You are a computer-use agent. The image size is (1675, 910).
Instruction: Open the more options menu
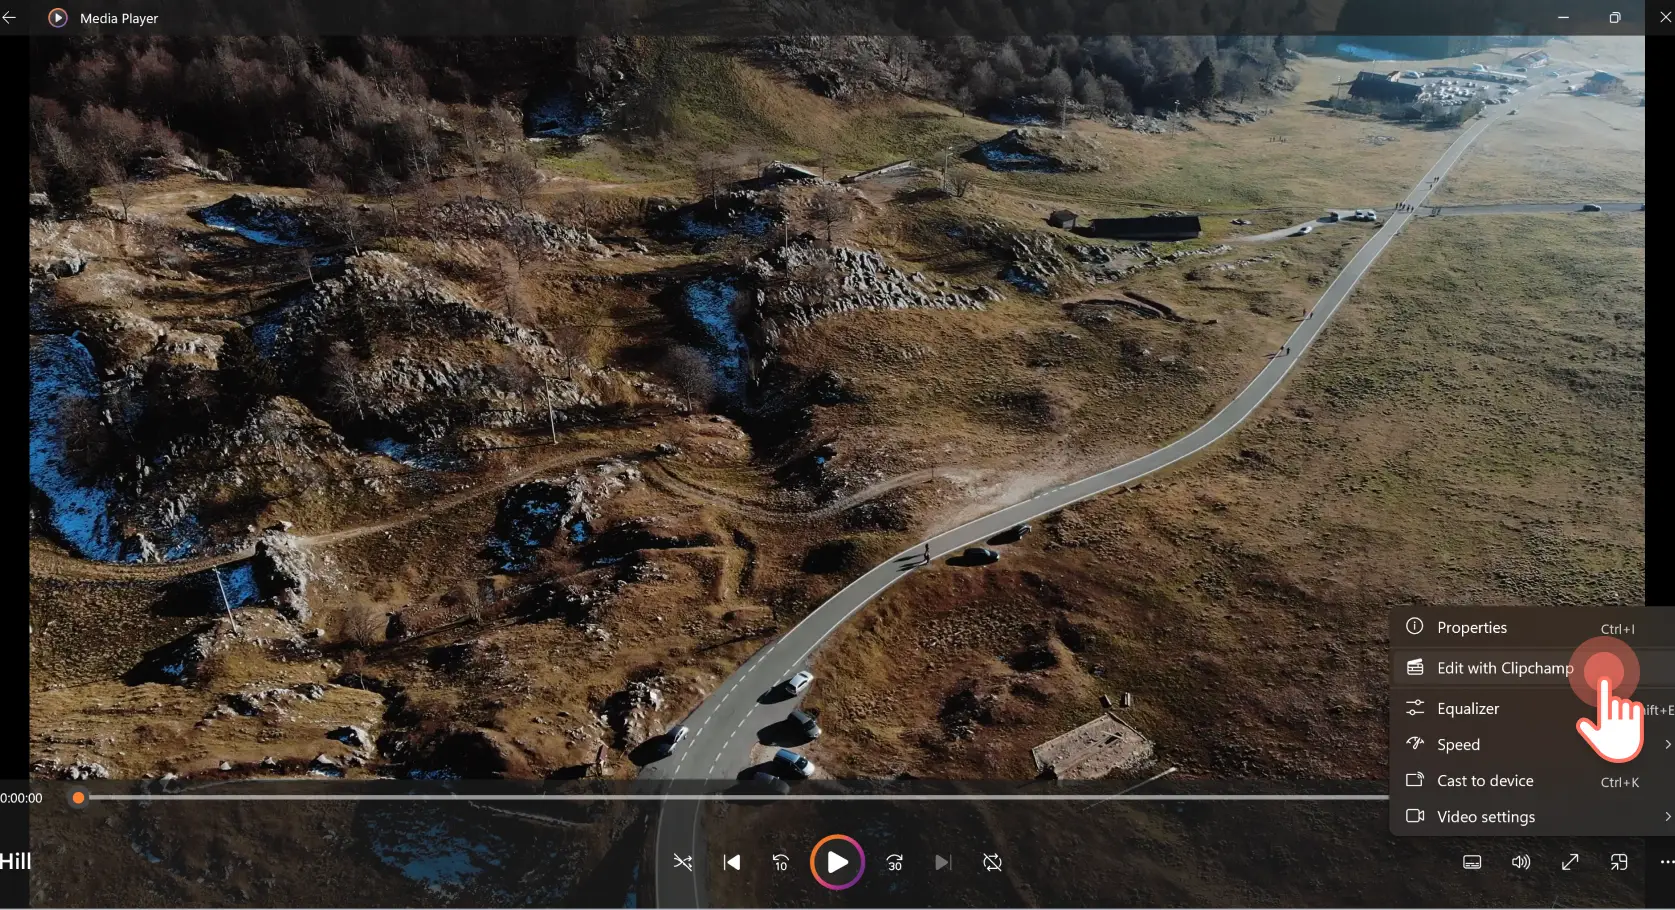click(1665, 862)
